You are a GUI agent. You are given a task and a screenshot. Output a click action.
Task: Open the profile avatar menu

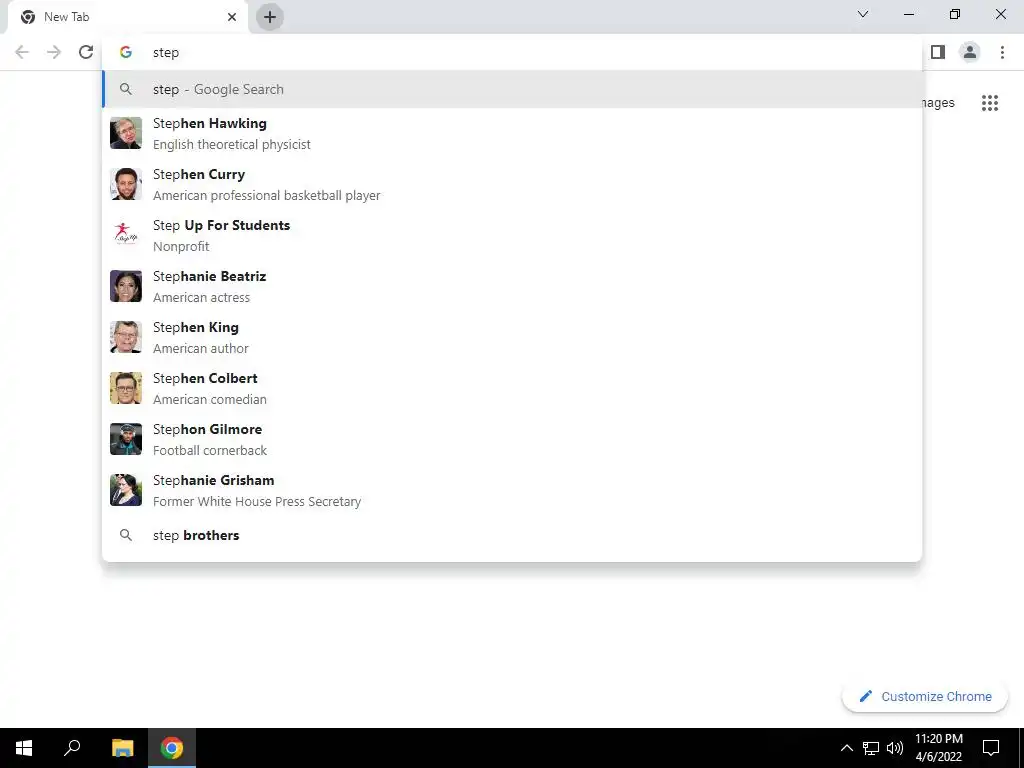click(x=970, y=52)
